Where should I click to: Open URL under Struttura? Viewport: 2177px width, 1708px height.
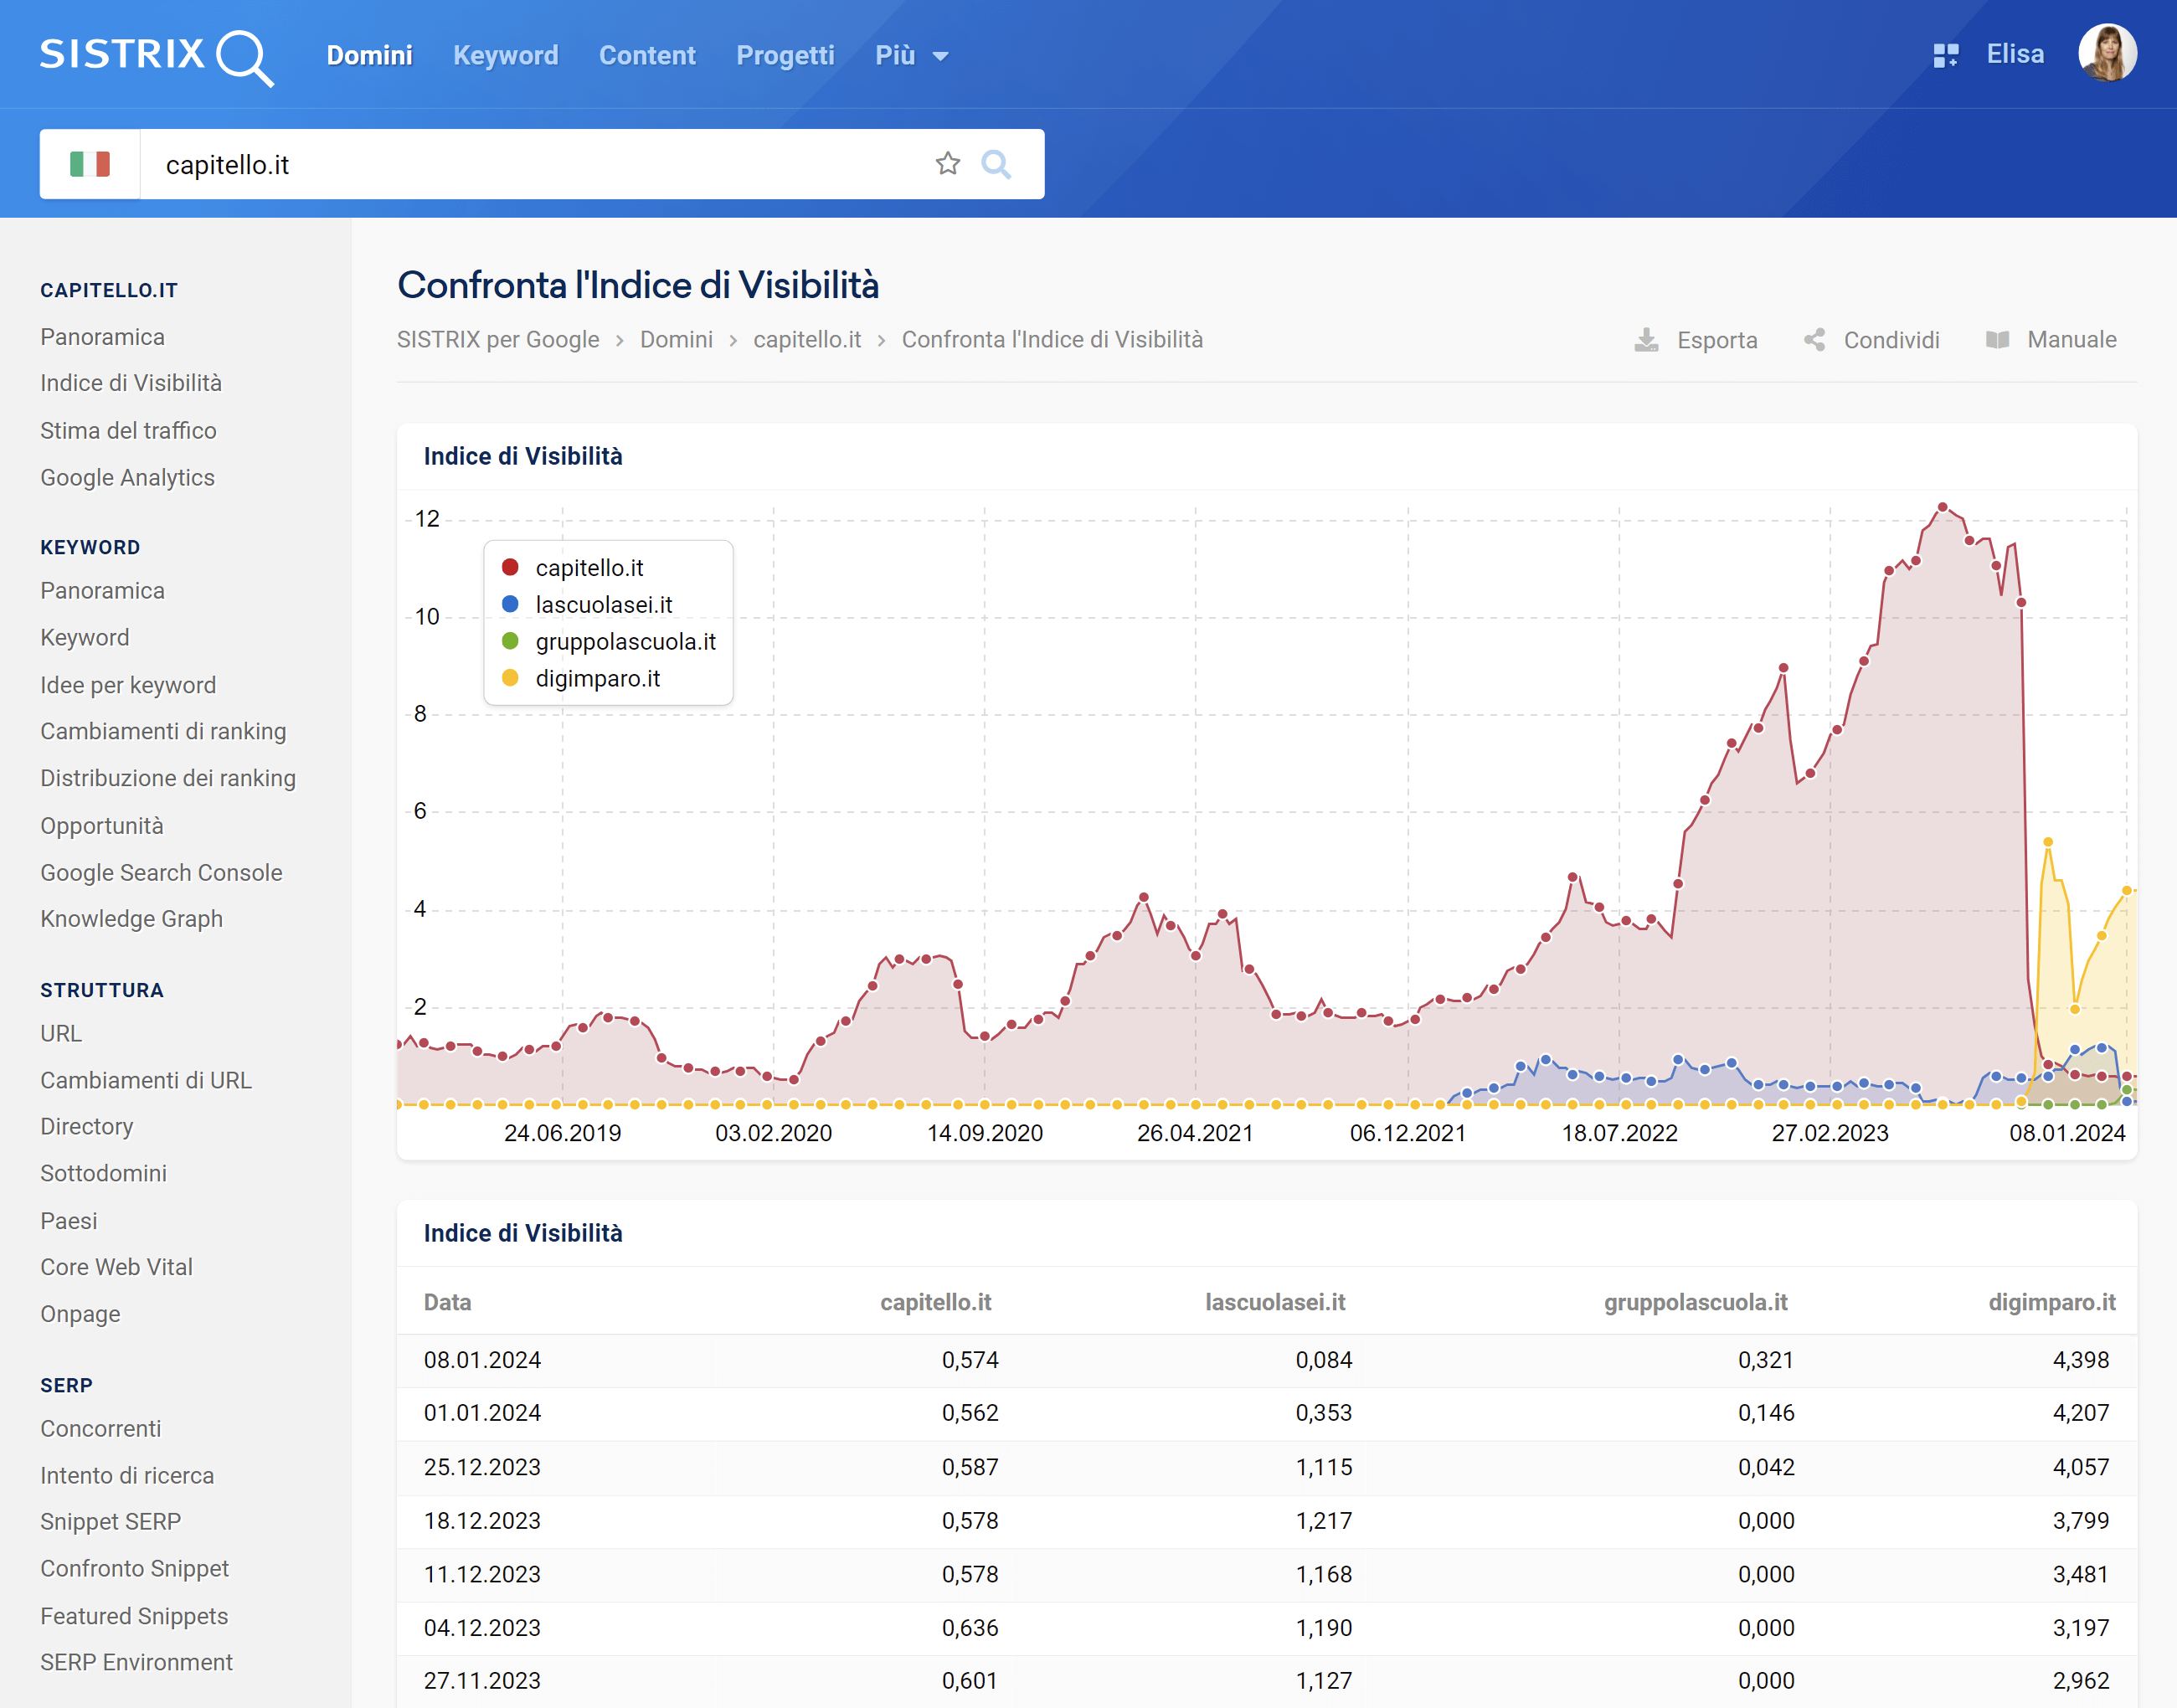pyautogui.click(x=61, y=1034)
